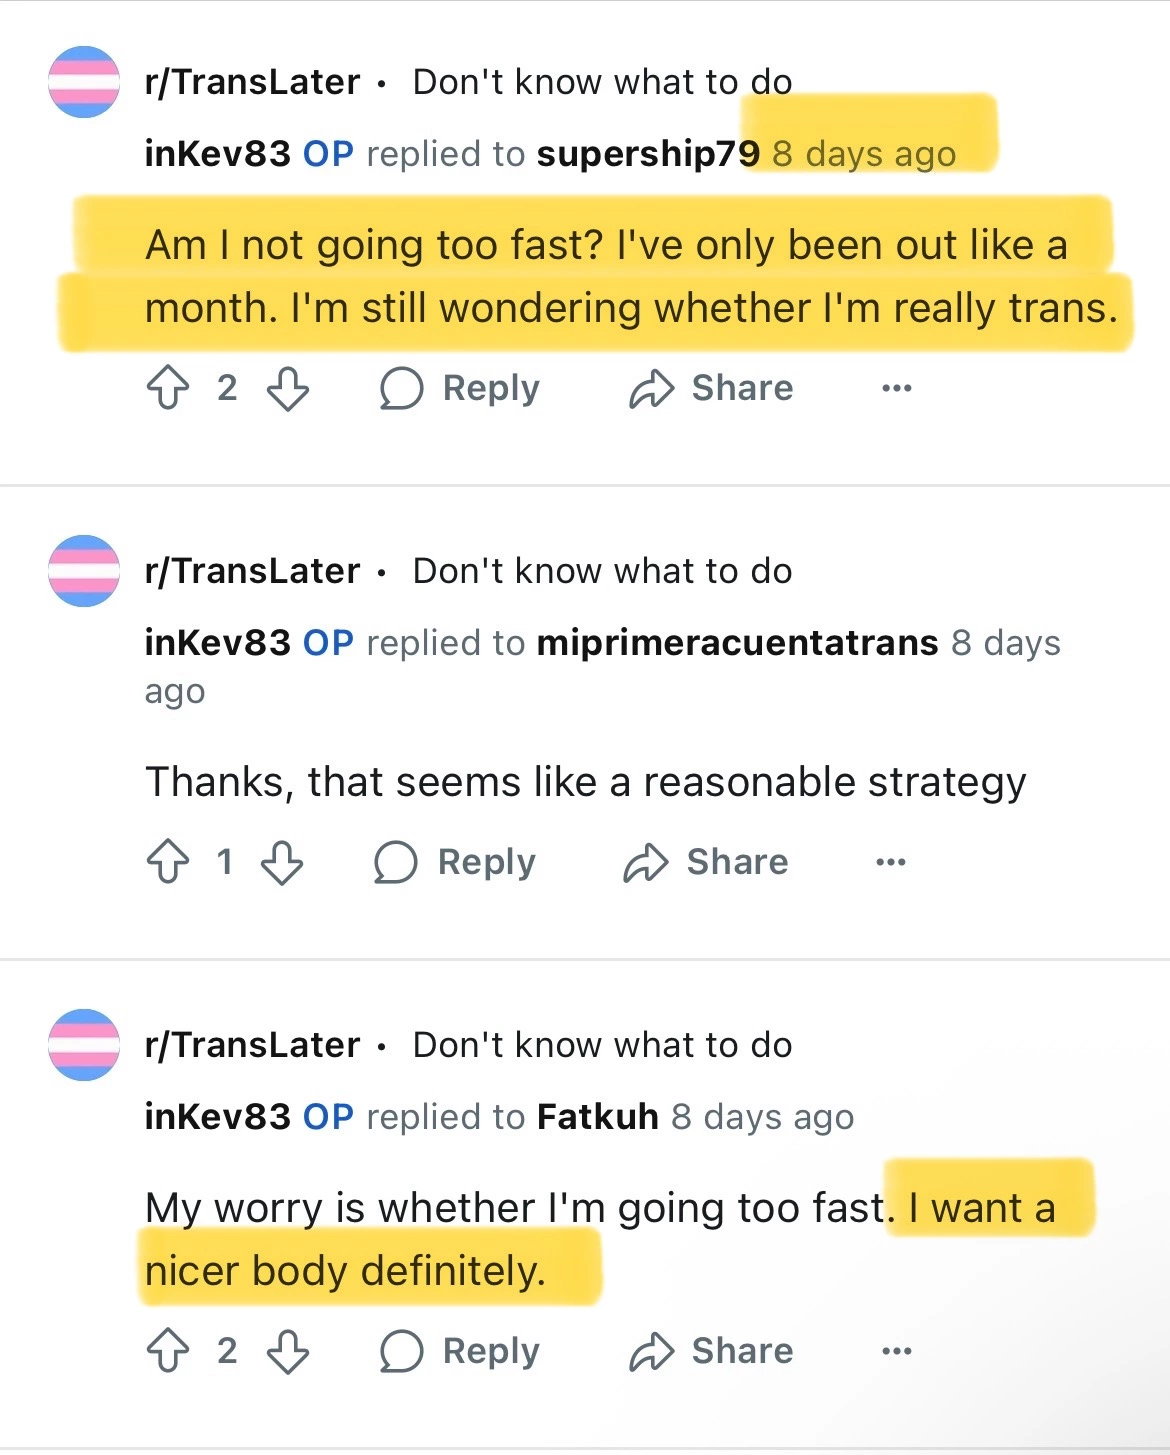The width and height of the screenshot is (1170, 1455).
Task: Upvote the 'reasonable strategy' comment
Action: pos(168,862)
